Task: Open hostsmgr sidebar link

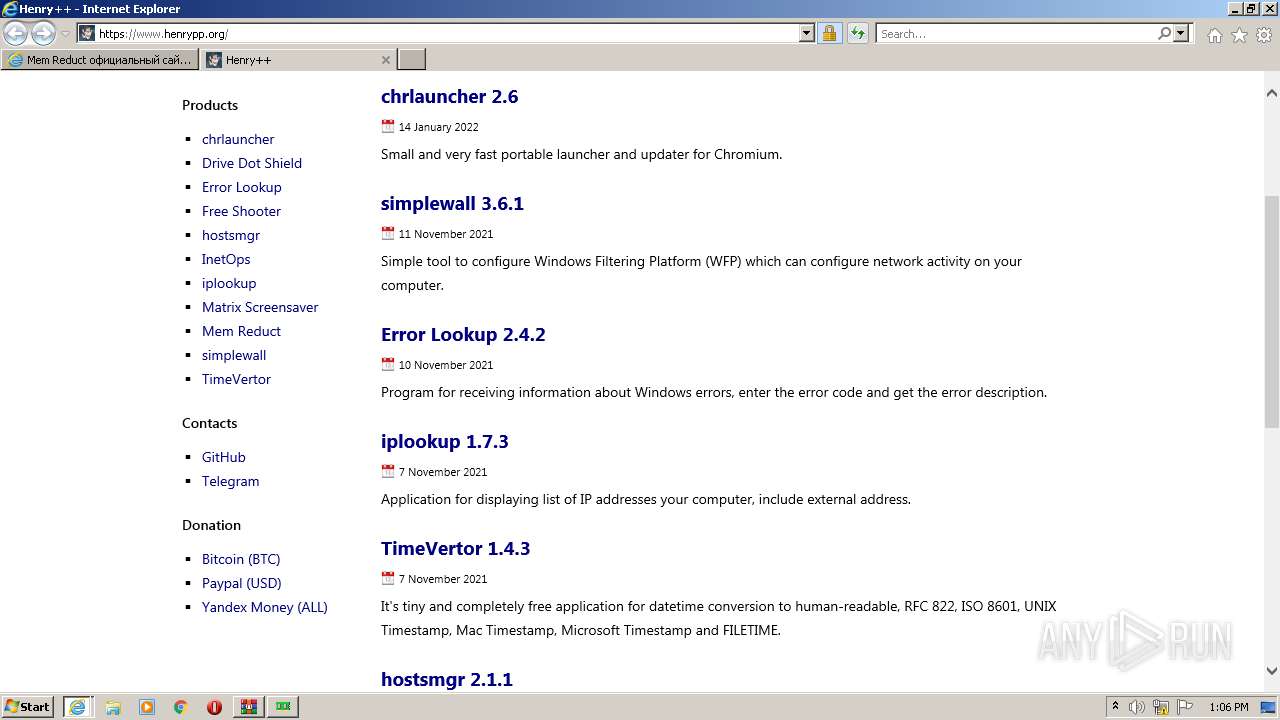Action: pos(231,235)
